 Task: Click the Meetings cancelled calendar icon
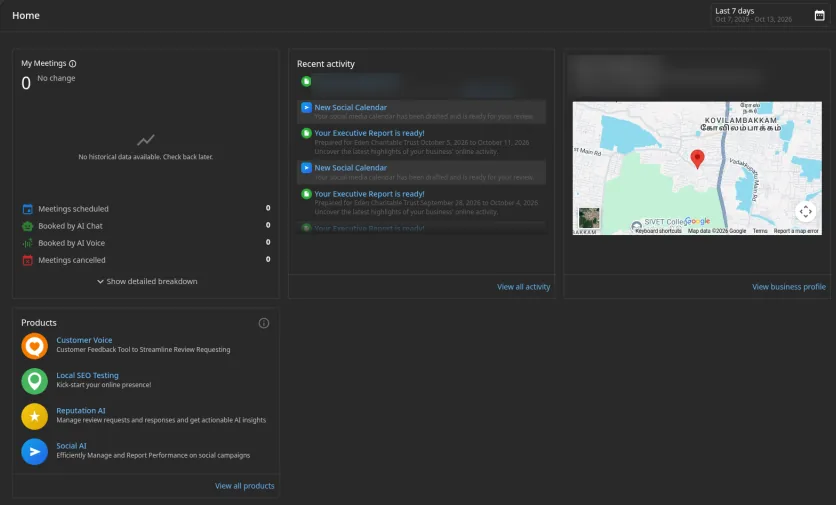[x=28, y=260]
